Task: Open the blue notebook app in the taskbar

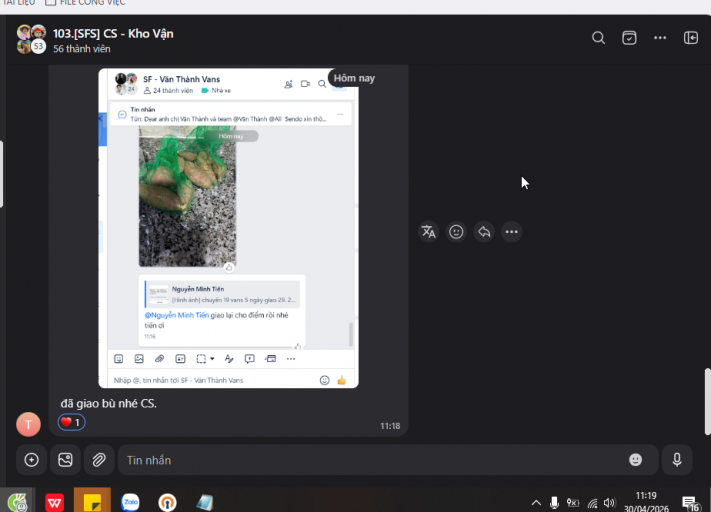Action: click(x=205, y=502)
